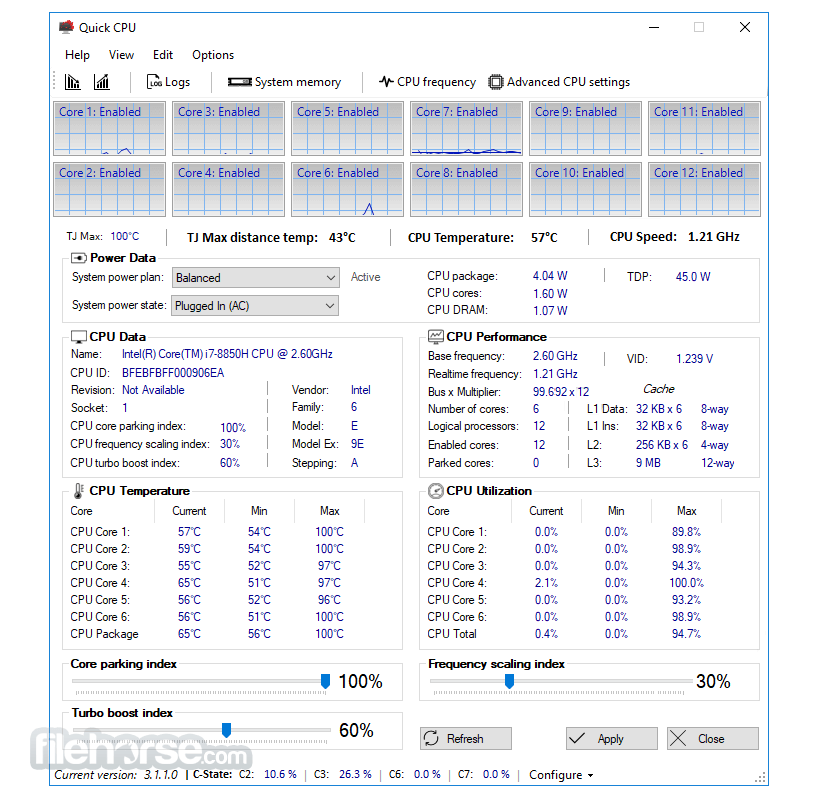Click the Apply button

tap(612, 738)
